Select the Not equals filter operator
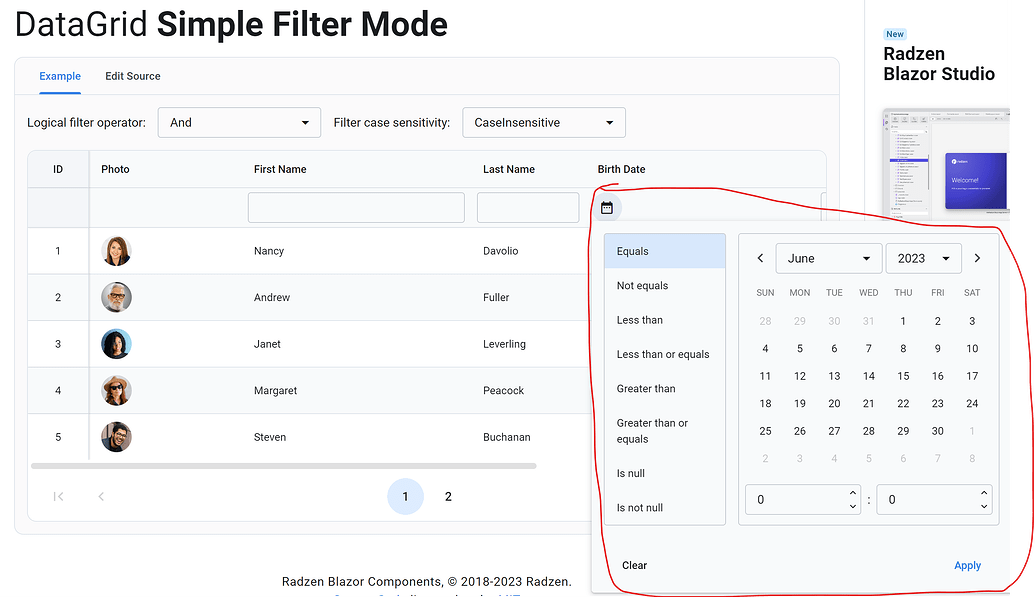Screen dimensions: 1035x597 pos(665,285)
